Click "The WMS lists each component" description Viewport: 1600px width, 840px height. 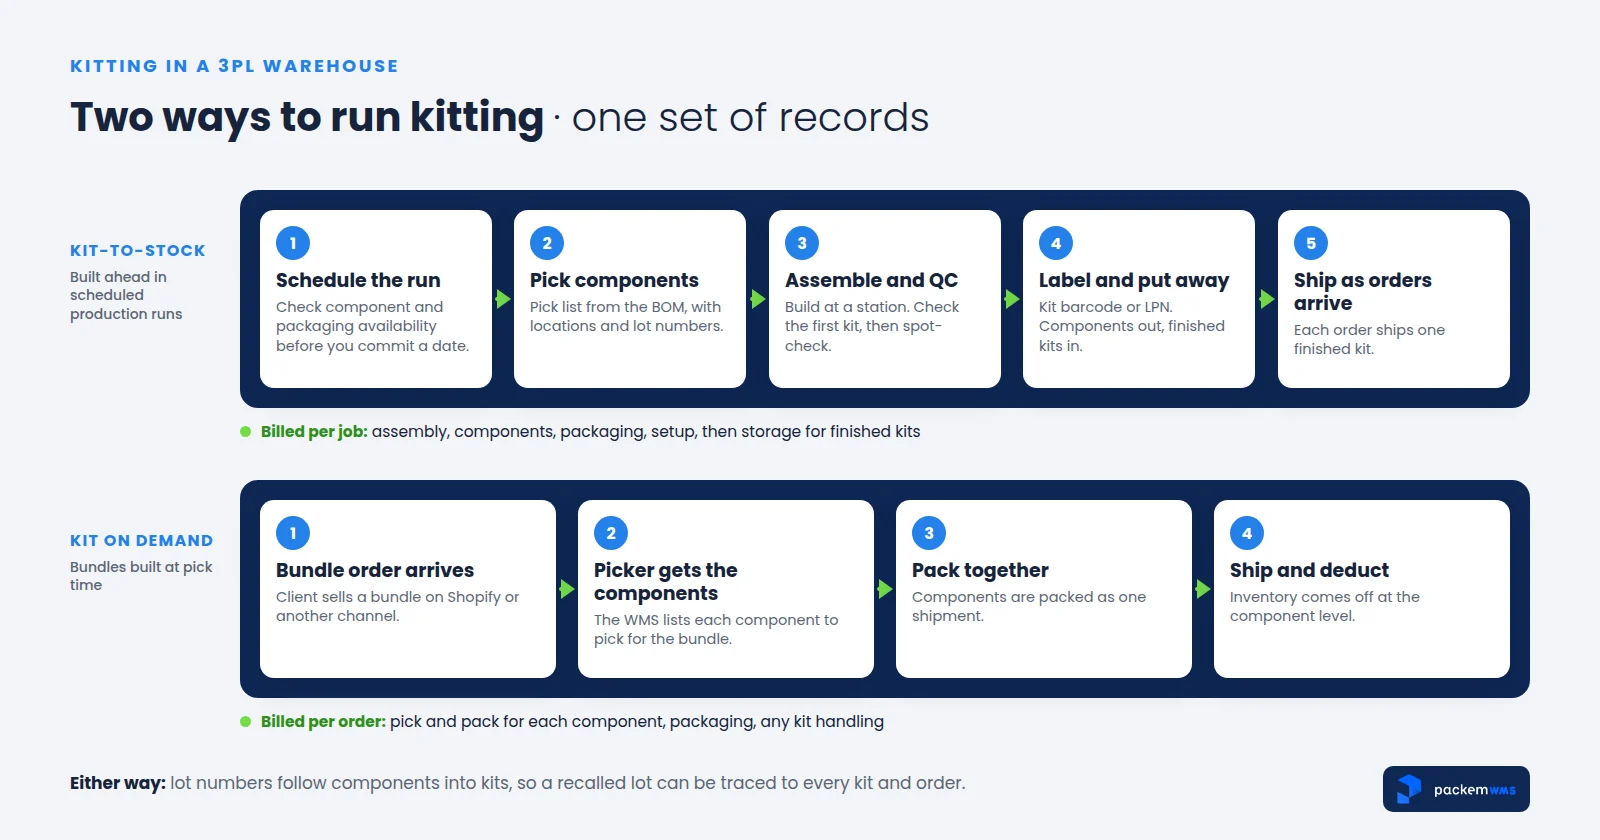pos(716,629)
